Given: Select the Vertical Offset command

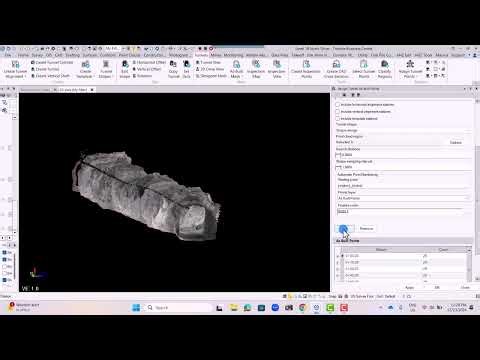Looking at the screenshot, I should [147, 69].
